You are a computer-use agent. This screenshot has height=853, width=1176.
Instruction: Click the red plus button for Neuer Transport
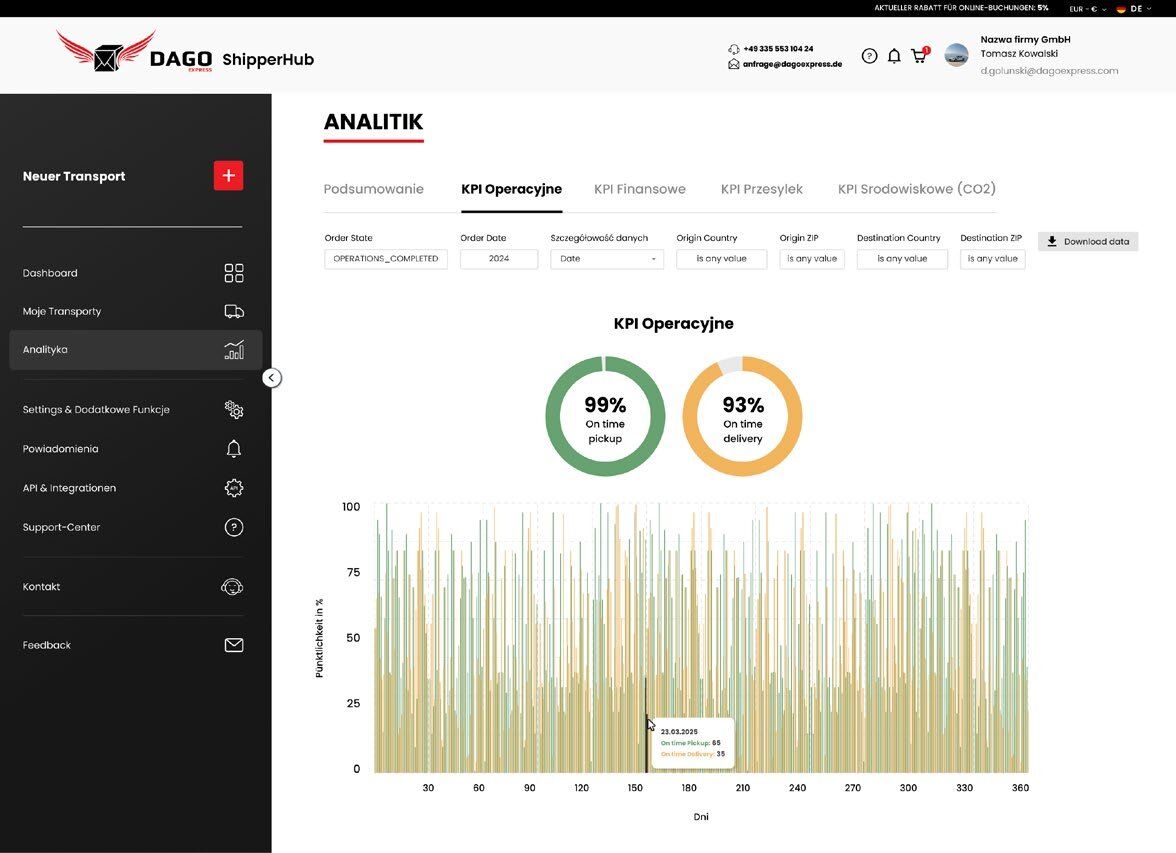pyautogui.click(x=228, y=176)
